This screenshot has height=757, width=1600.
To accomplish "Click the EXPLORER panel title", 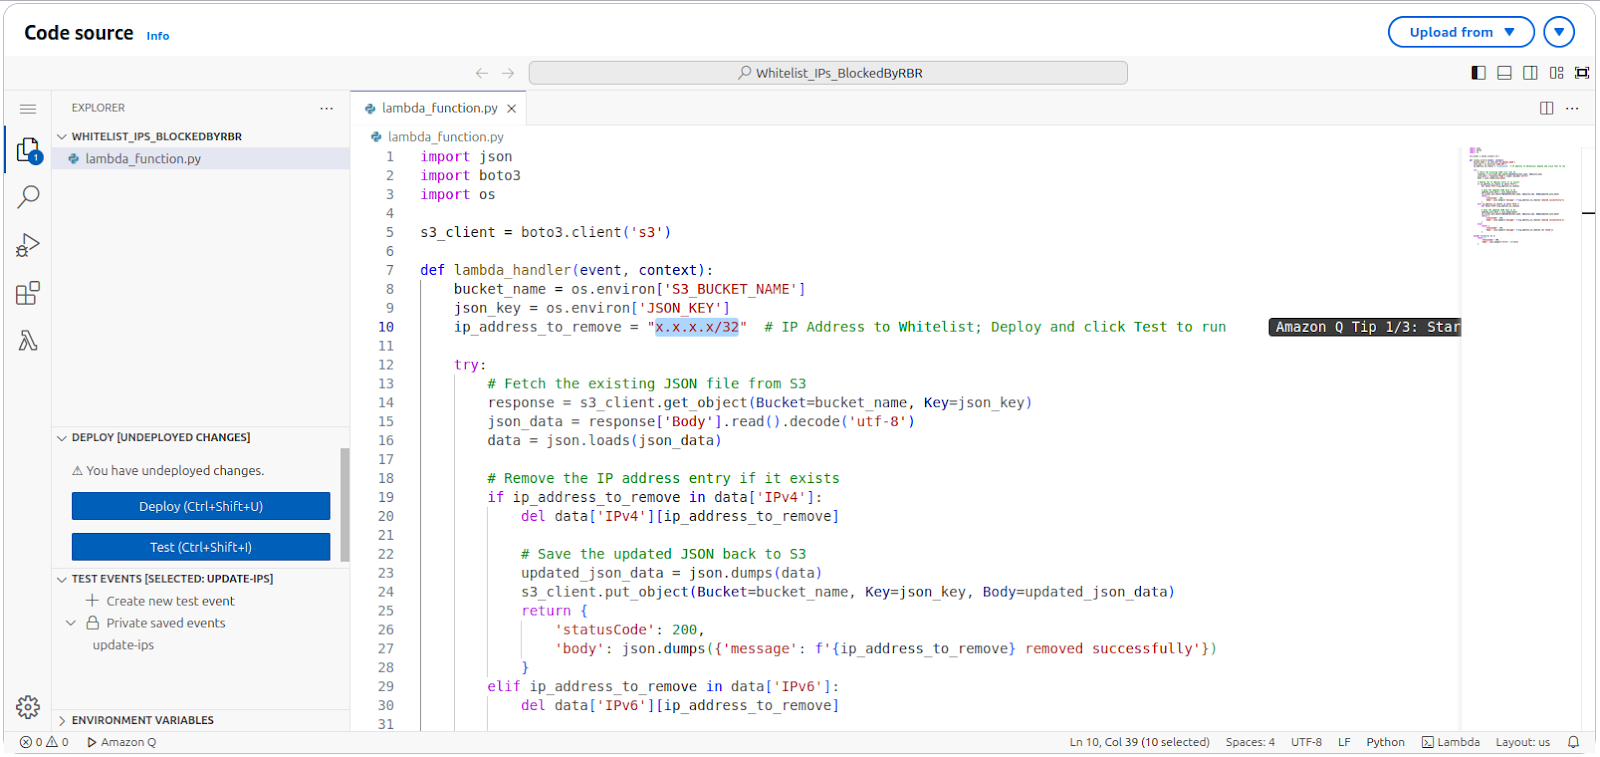I will 98,108.
